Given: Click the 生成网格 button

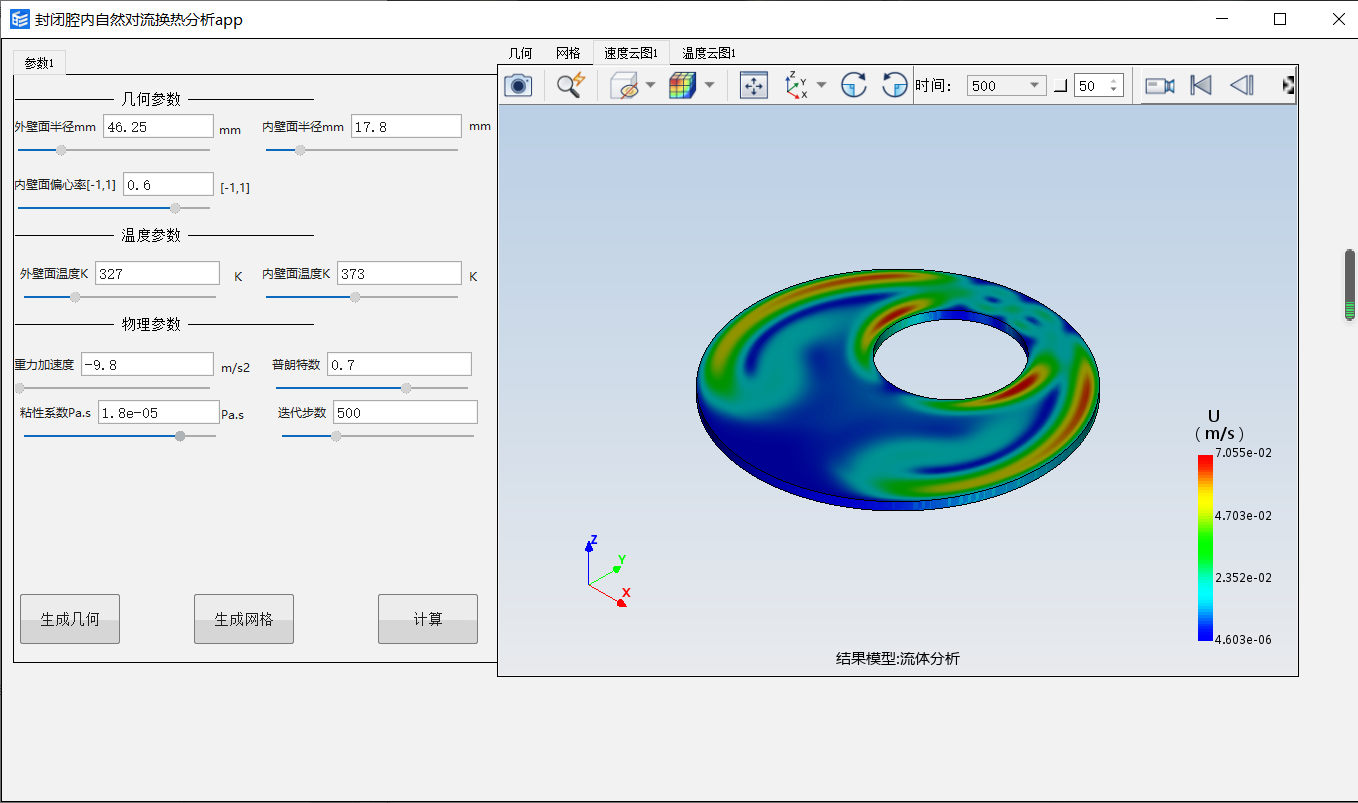Looking at the screenshot, I should [x=244, y=619].
